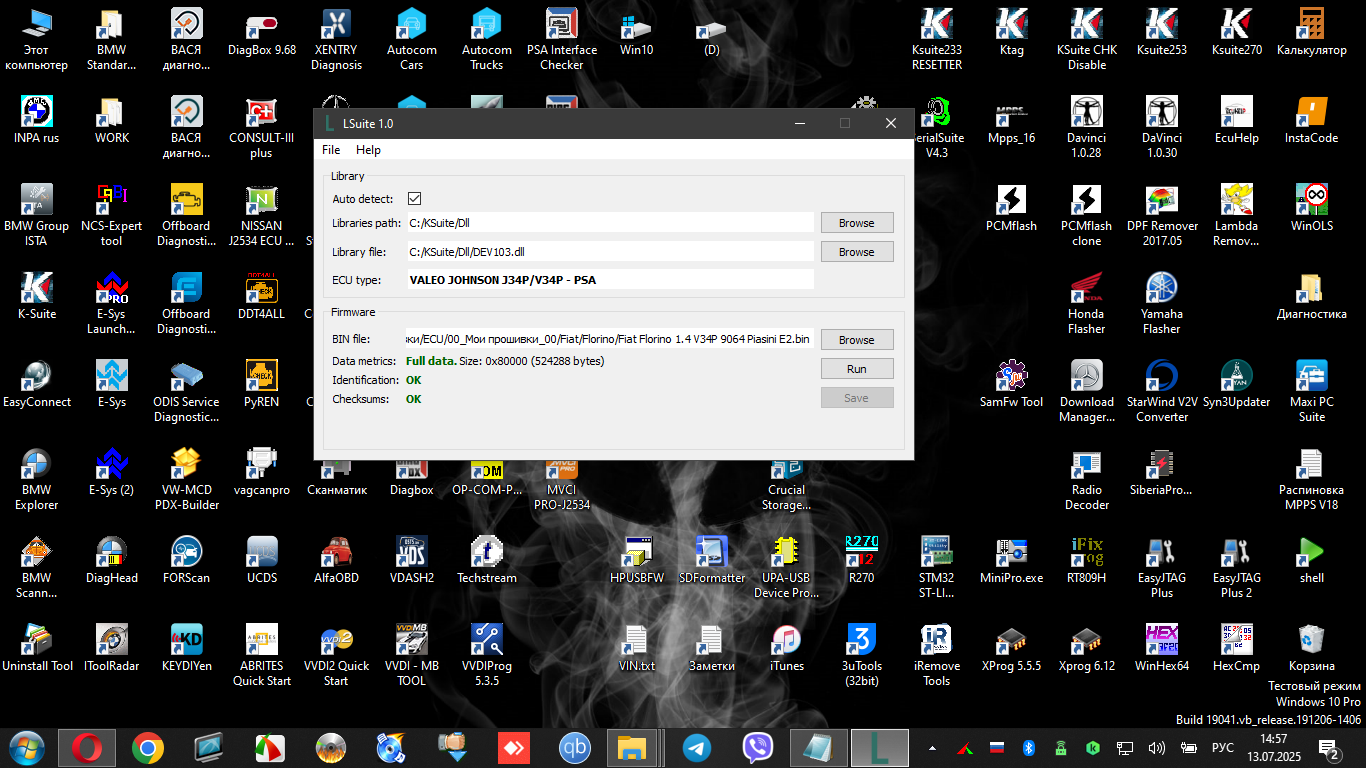Open the BMW Group ISTA icon
The height and width of the screenshot is (768, 1366).
37,216
